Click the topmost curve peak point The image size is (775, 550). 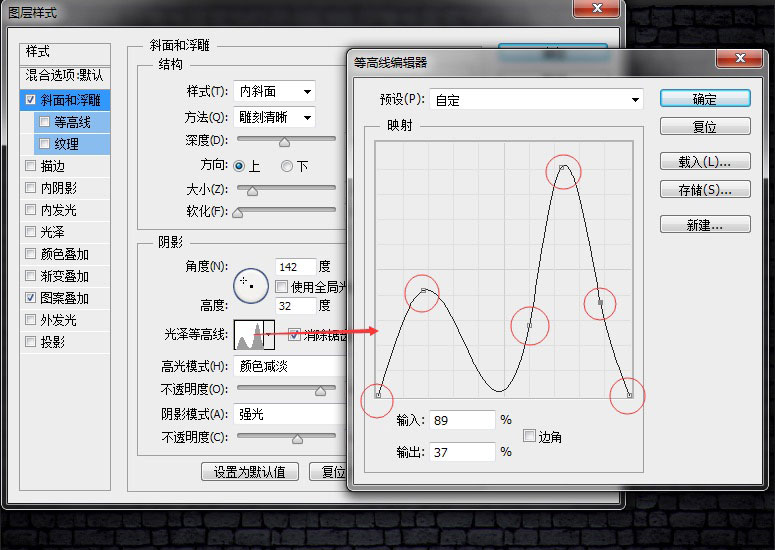pyautogui.click(x=562, y=168)
